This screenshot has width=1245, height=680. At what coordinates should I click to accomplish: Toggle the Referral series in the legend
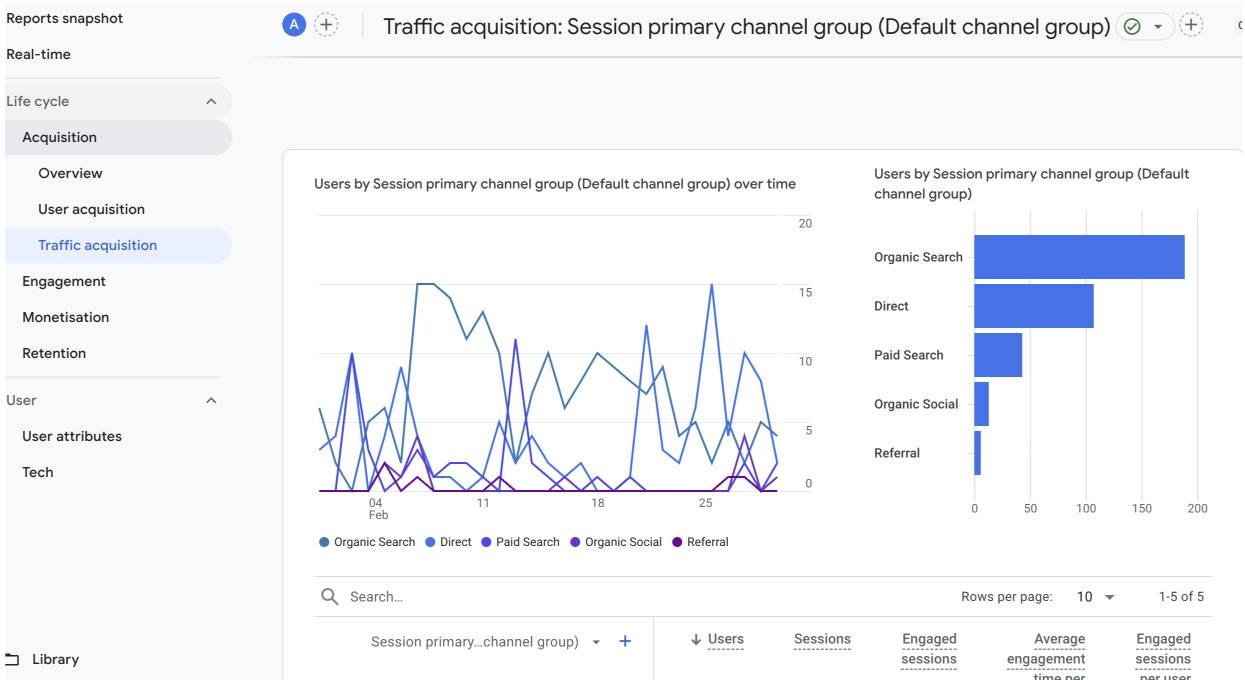[x=700, y=541]
